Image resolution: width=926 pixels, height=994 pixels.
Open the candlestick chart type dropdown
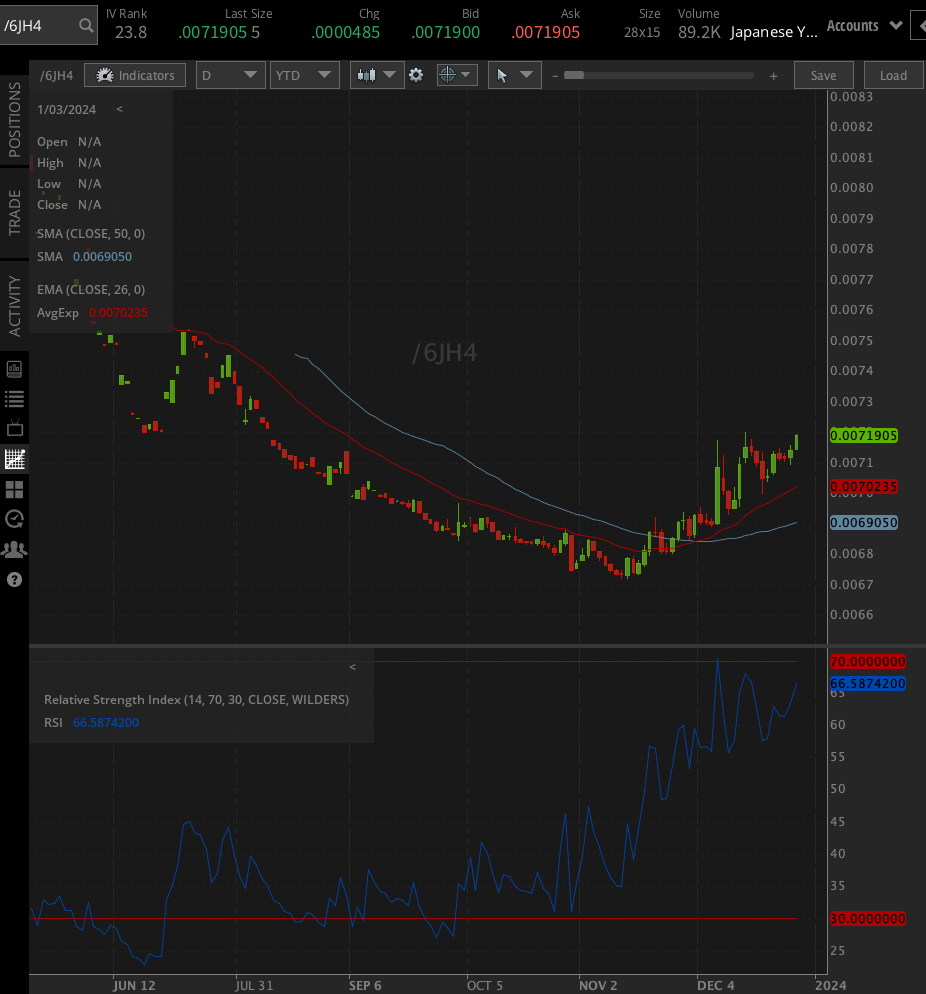click(x=377, y=75)
